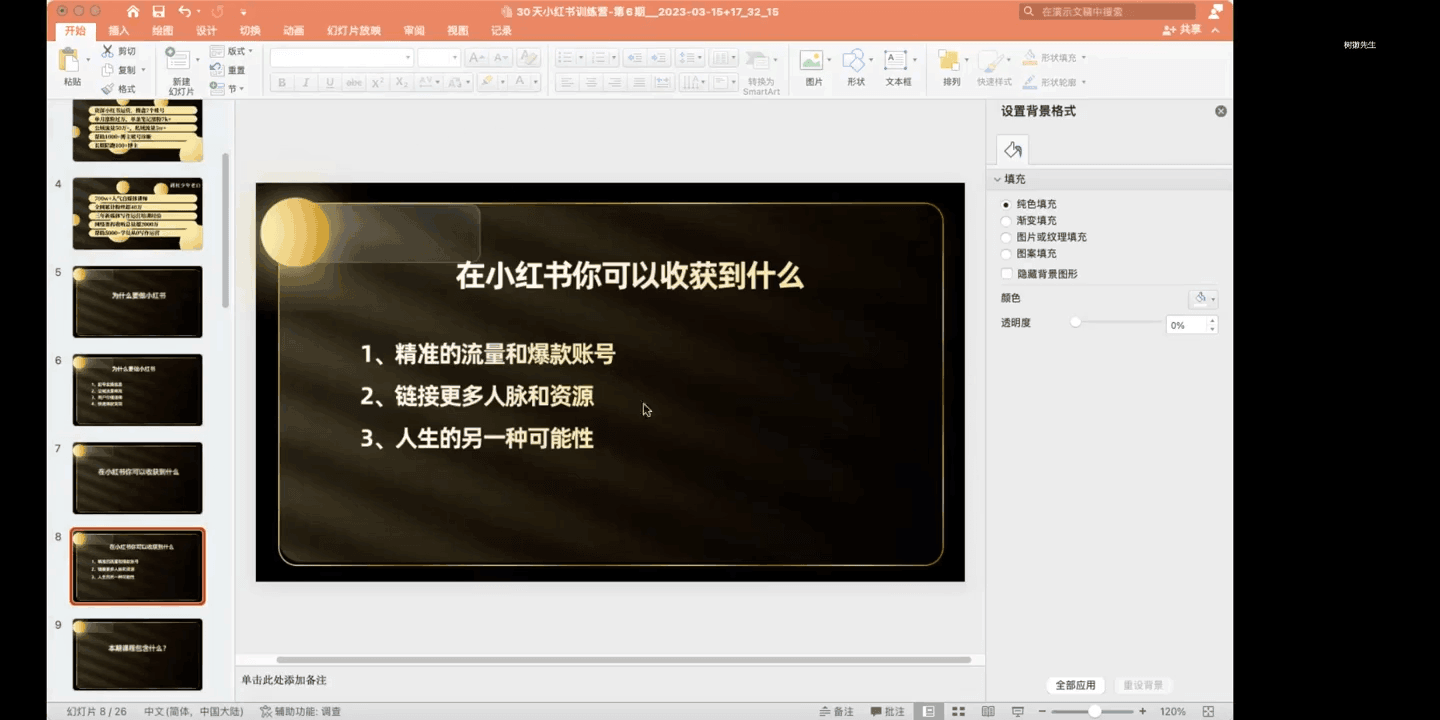
Task: Open the 排列 arrange tool
Action: pos(950,67)
